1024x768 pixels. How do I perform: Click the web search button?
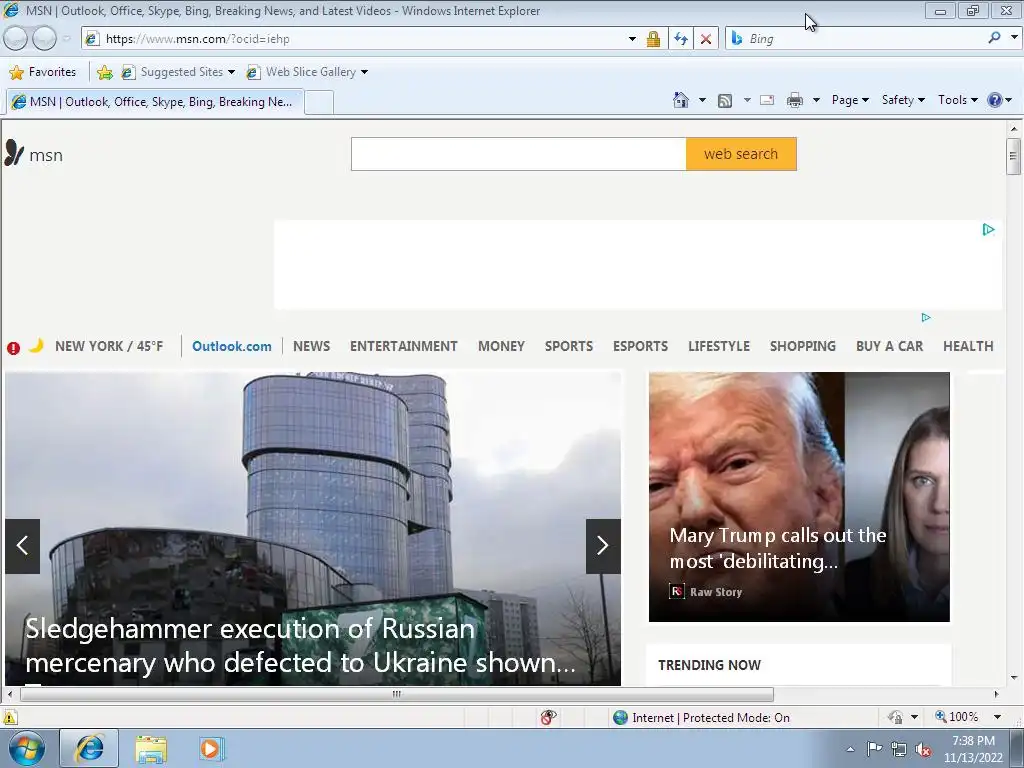741,154
